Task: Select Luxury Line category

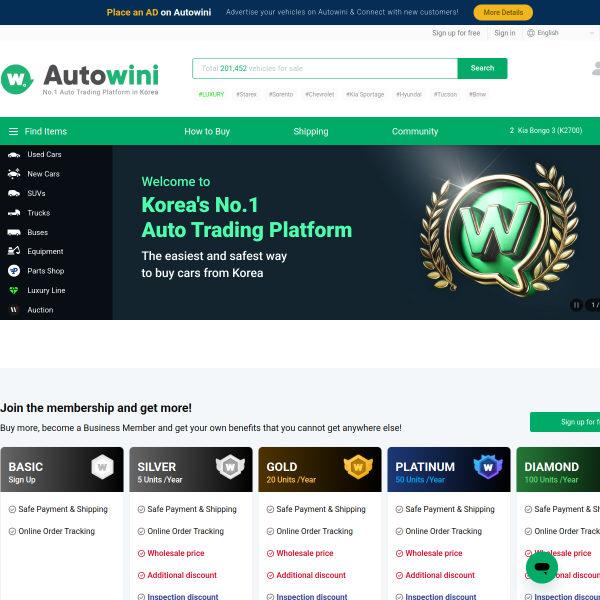Action: [x=46, y=290]
